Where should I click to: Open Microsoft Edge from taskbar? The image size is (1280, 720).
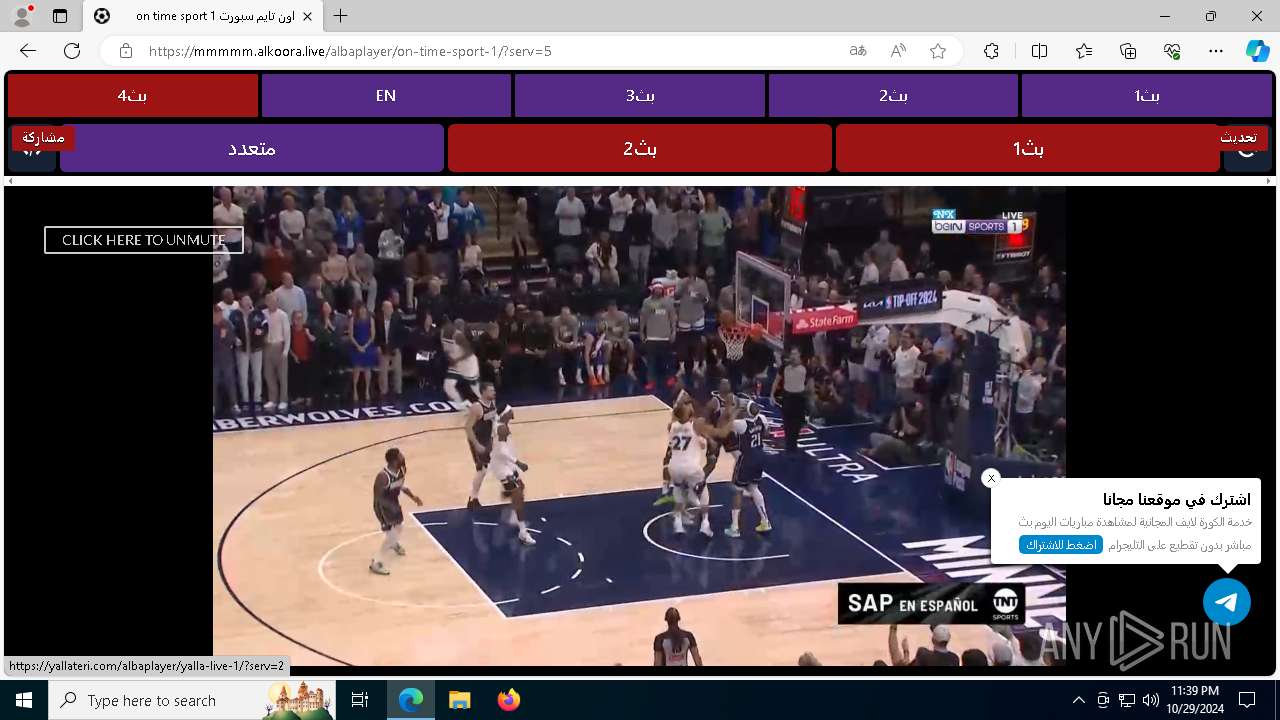pyautogui.click(x=411, y=700)
